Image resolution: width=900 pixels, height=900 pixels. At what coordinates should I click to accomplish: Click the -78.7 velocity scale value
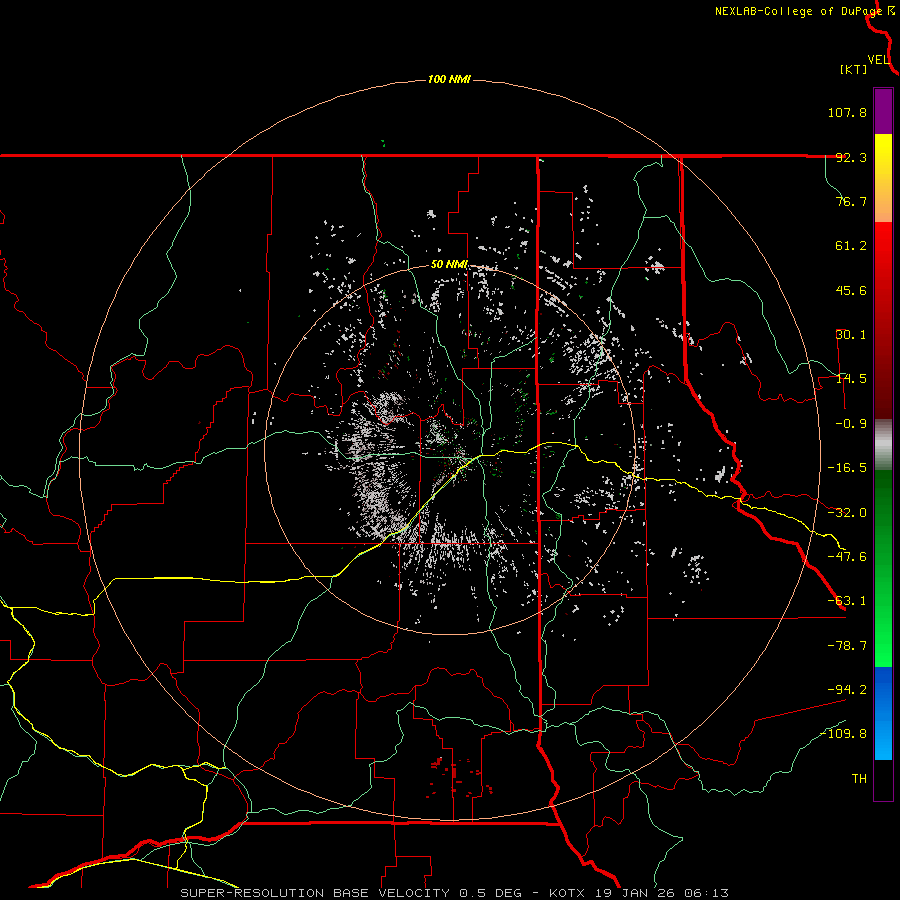[847, 646]
